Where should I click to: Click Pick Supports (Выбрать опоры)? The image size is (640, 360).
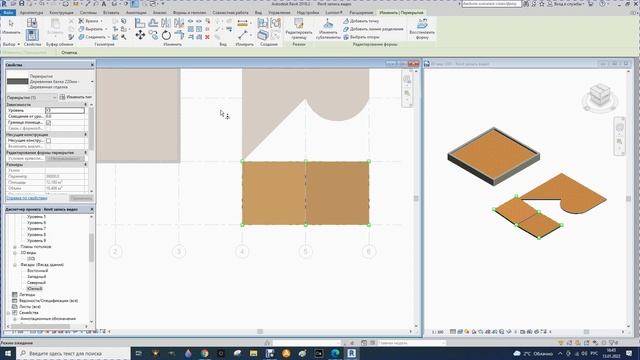coord(361,37)
